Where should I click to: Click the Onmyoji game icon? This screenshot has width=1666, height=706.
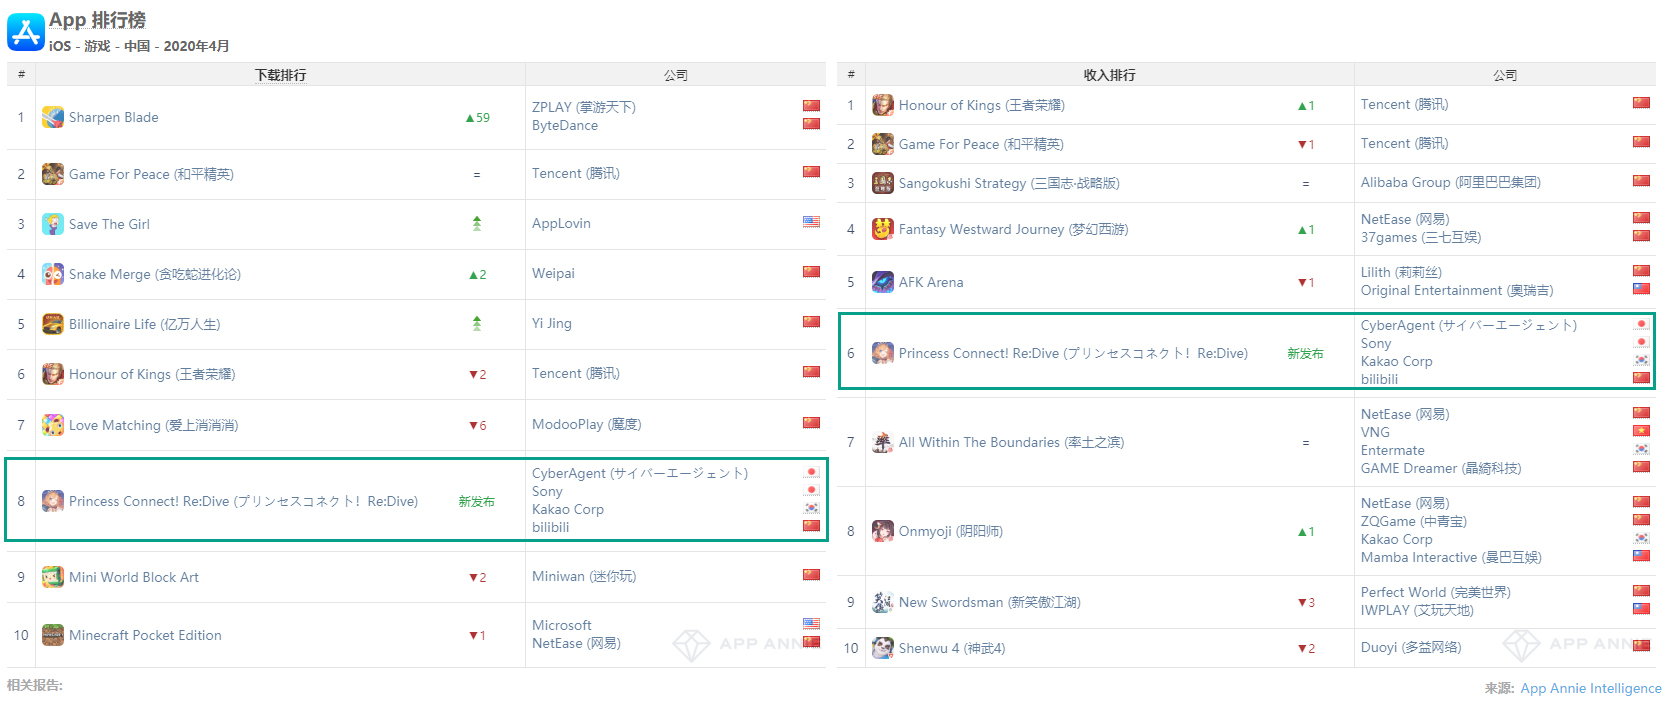pos(883,531)
